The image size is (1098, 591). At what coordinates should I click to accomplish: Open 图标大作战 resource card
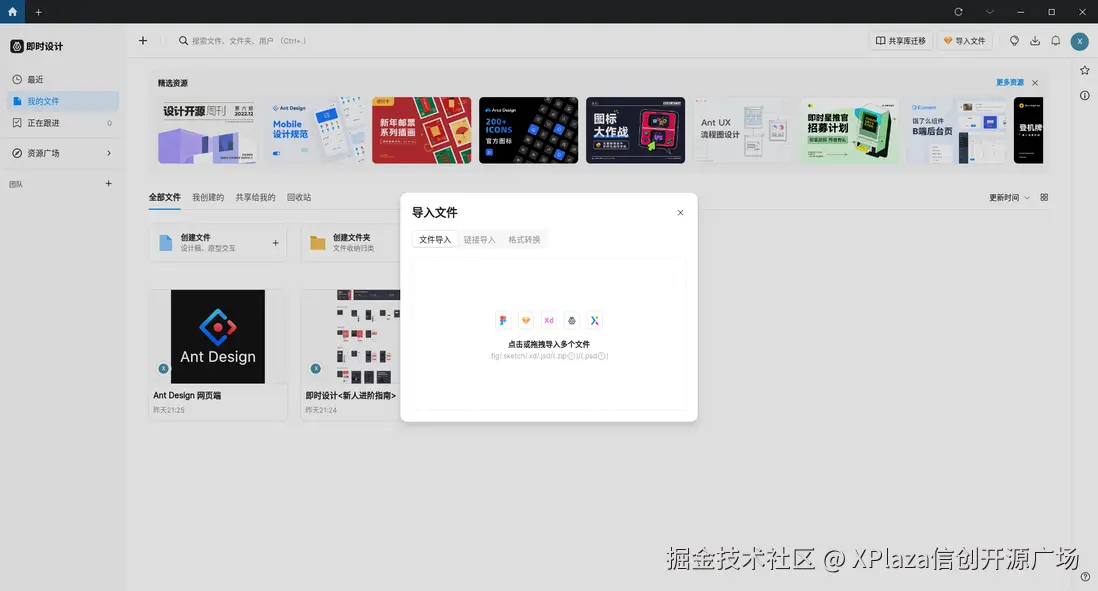[x=636, y=130]
